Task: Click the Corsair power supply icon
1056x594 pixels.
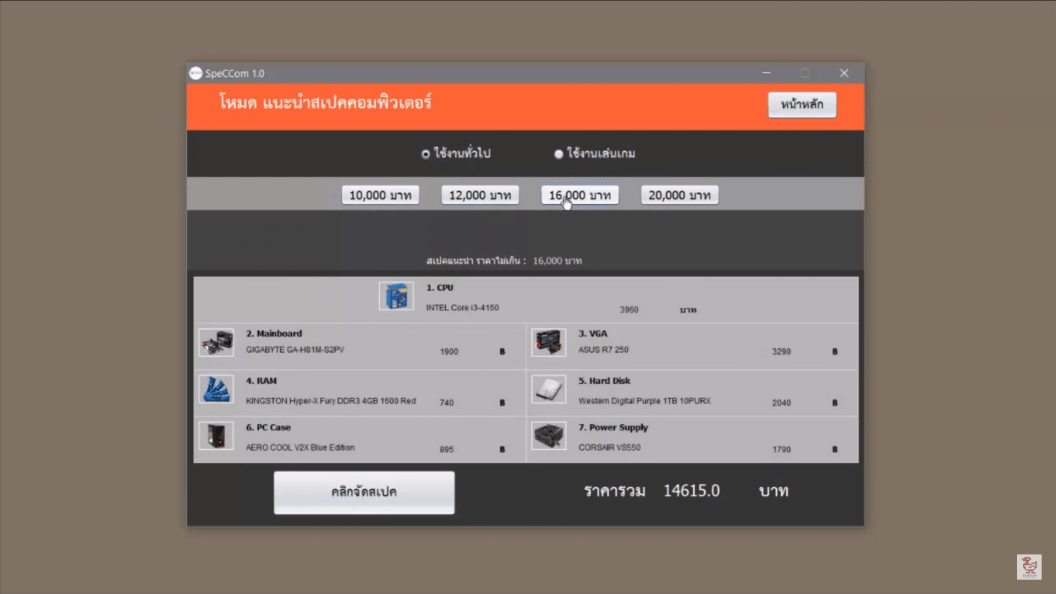Action: [548, 436]
